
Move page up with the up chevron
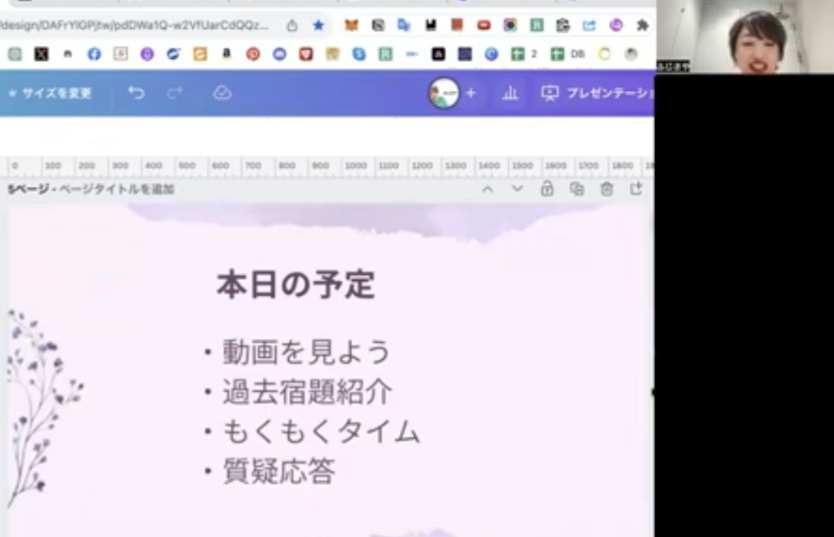(487, 189)
